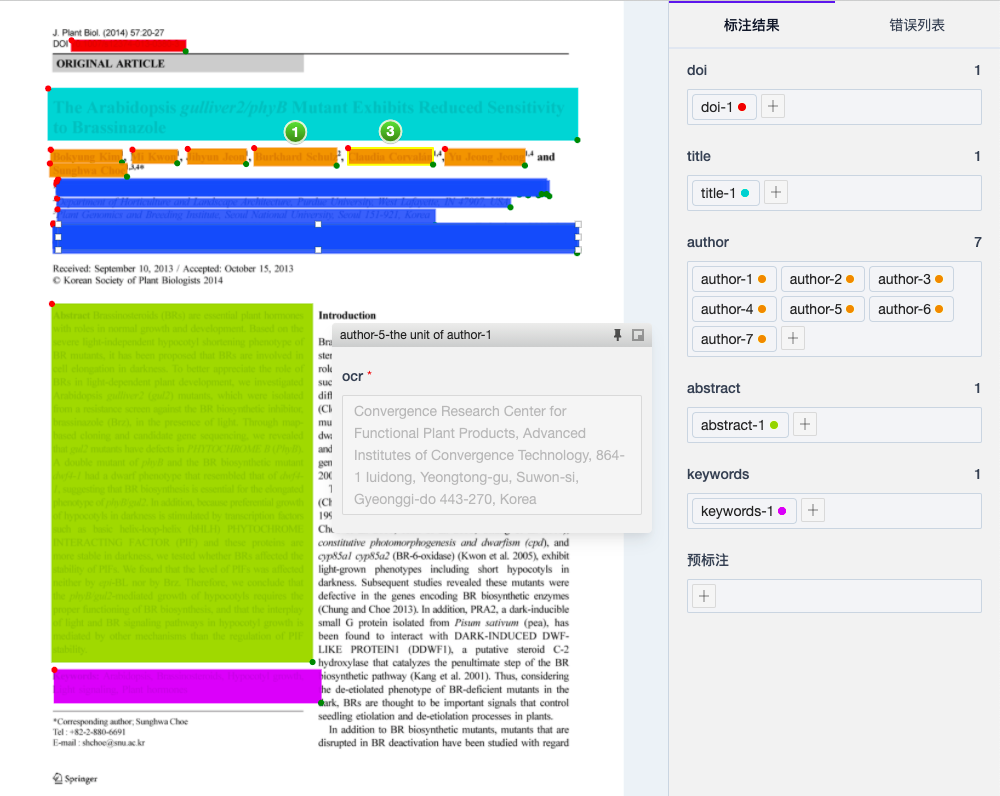Click the popup title 'author-5-the unit of author-1'

pyautogui.click(x=416, y=335)
